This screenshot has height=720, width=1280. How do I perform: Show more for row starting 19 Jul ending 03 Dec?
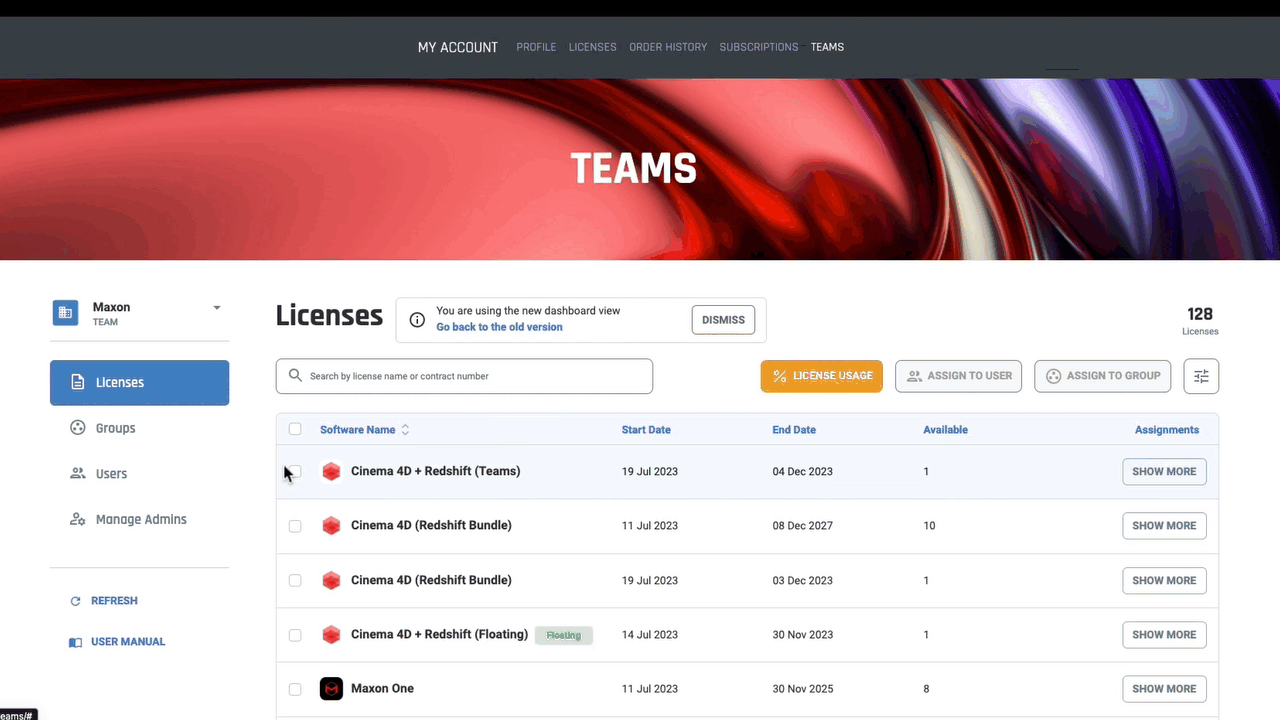coord(1164,580)
